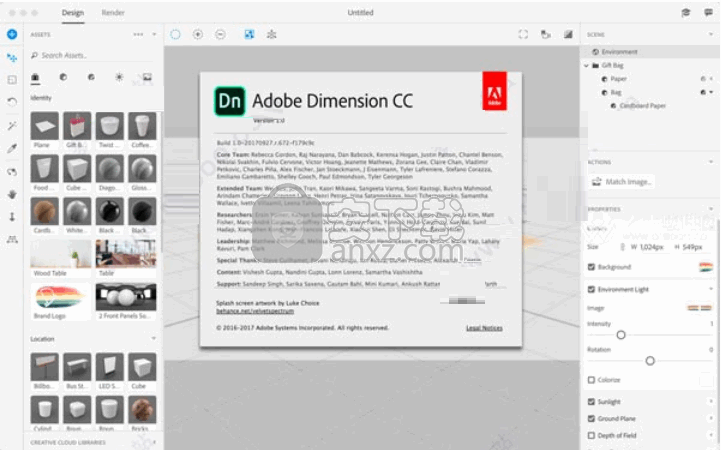Select the Select and Scale tool
The height and width of the screenshot is (450, 721).
(12, 80)
